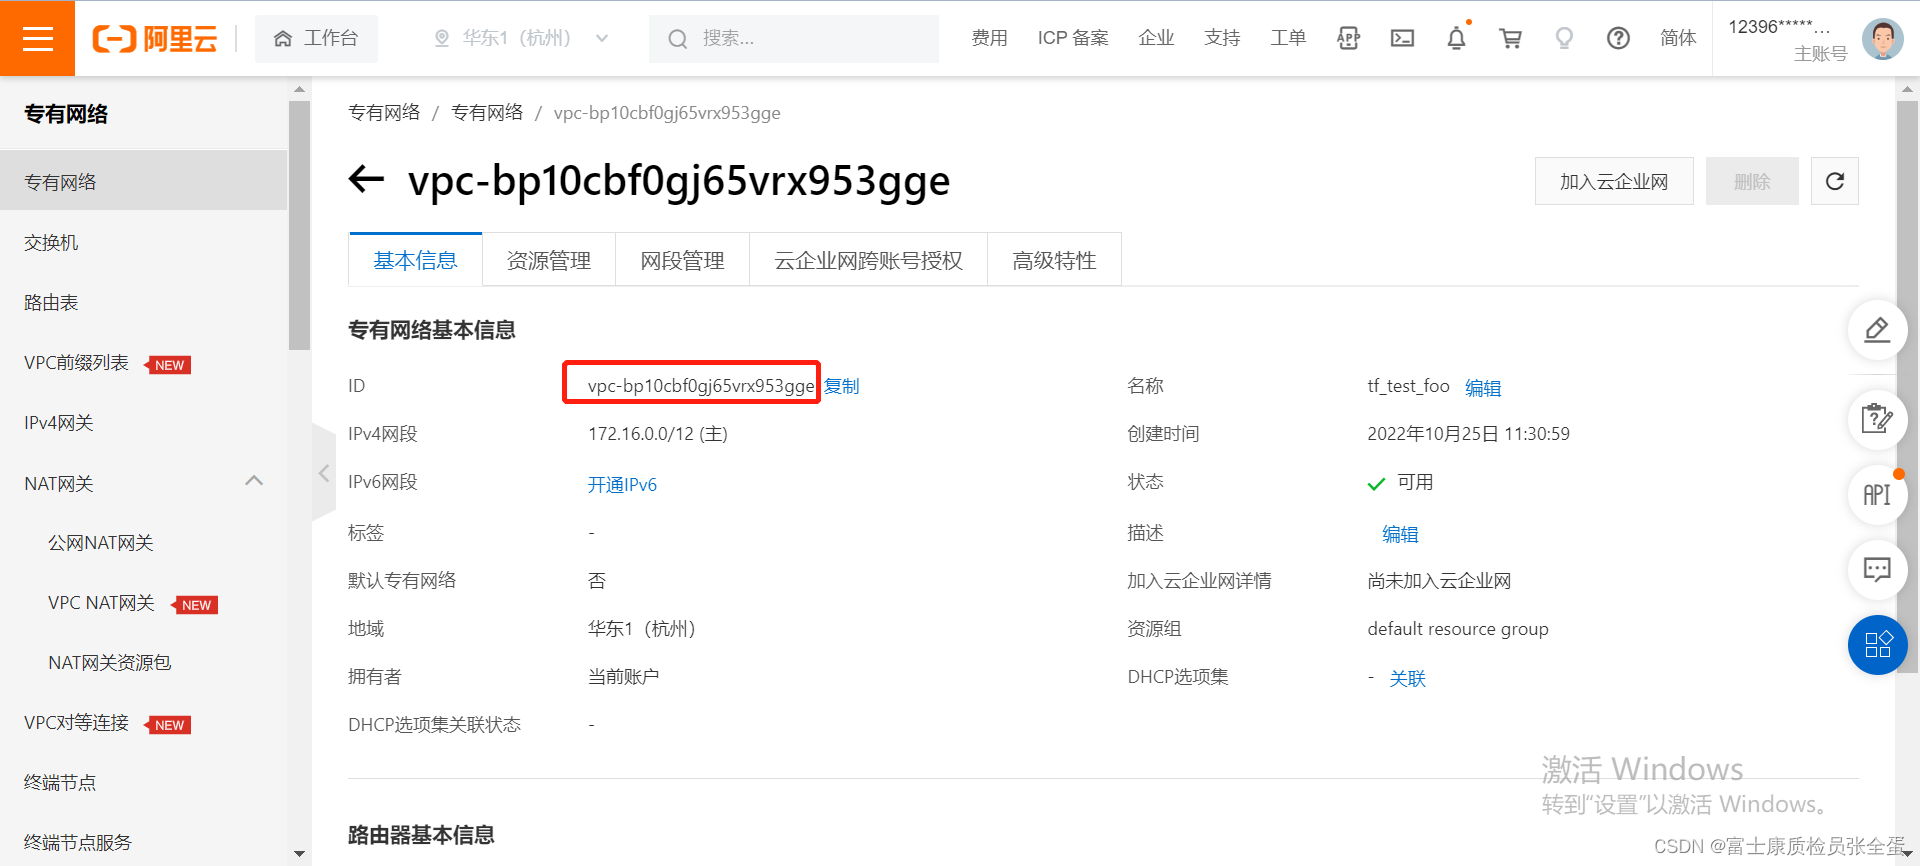Switch to the 资源管理 tab
The height and width of the screenshot is (866, 1920).
pos(548,260)
